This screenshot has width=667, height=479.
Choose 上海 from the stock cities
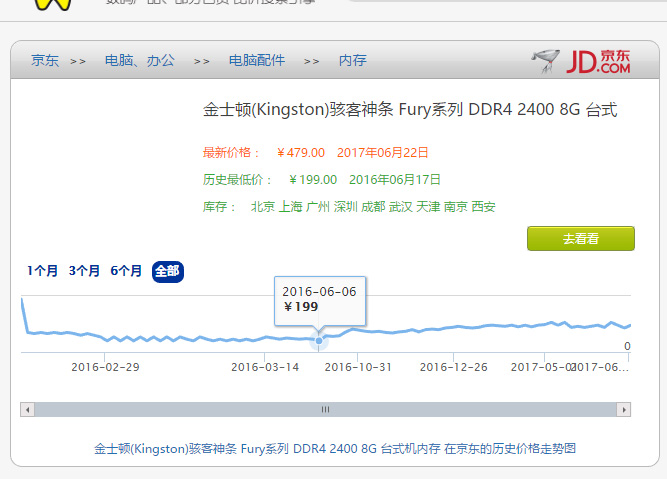pyautogui.click(x=290, y=207)
